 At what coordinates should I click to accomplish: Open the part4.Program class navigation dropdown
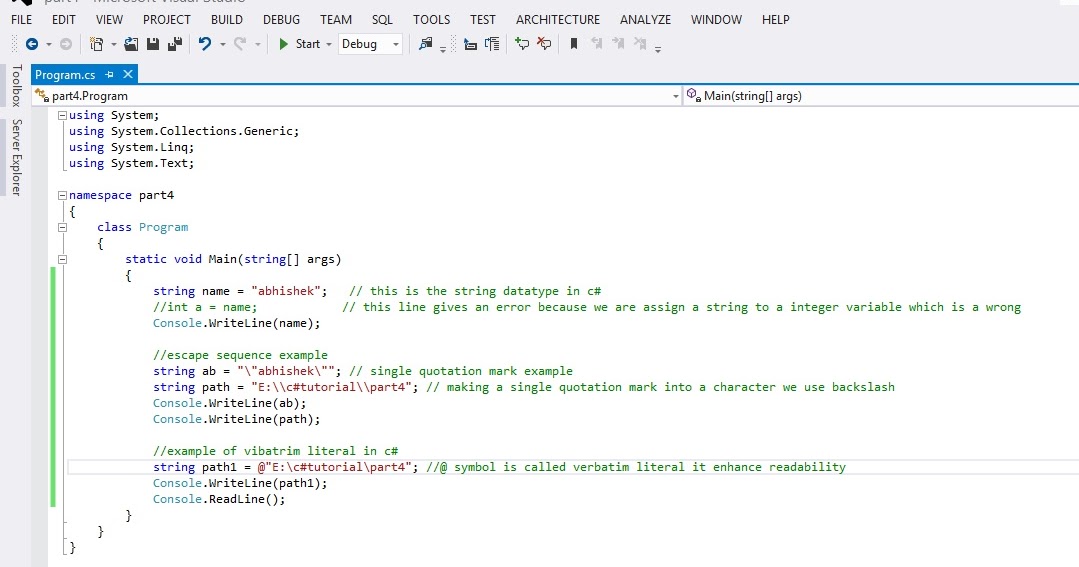(357, 96)
